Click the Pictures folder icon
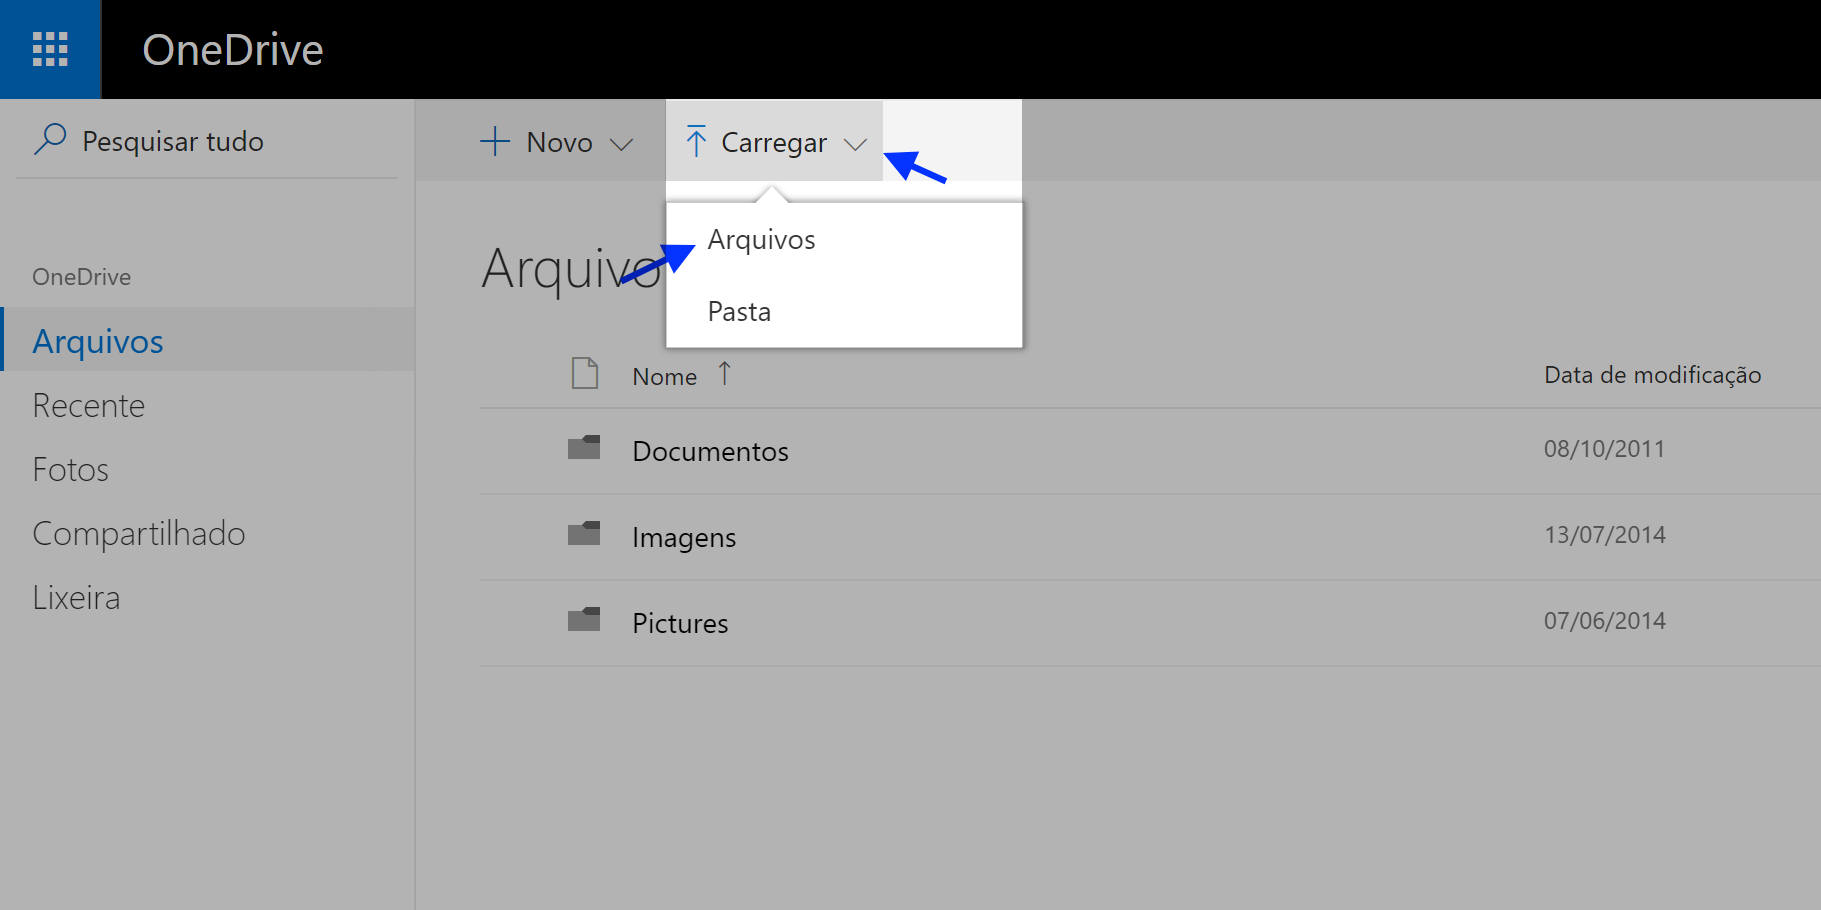This screenshot has height=910, width=1821. (x=584, y=619)
